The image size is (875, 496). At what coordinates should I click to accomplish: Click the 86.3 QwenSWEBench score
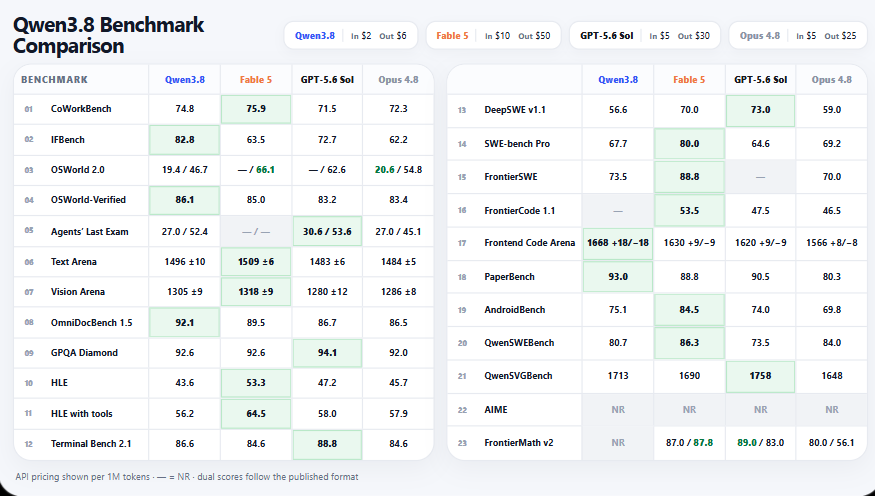pyautogui.click(x=689, y=343)
